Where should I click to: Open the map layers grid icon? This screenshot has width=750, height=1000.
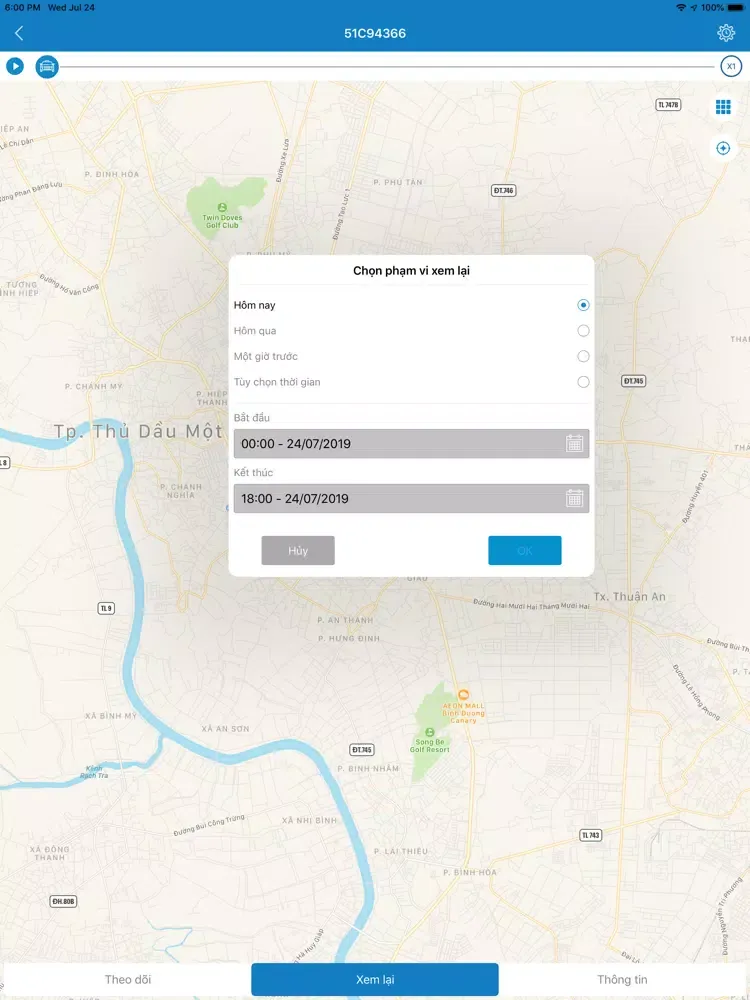(723, 107)
